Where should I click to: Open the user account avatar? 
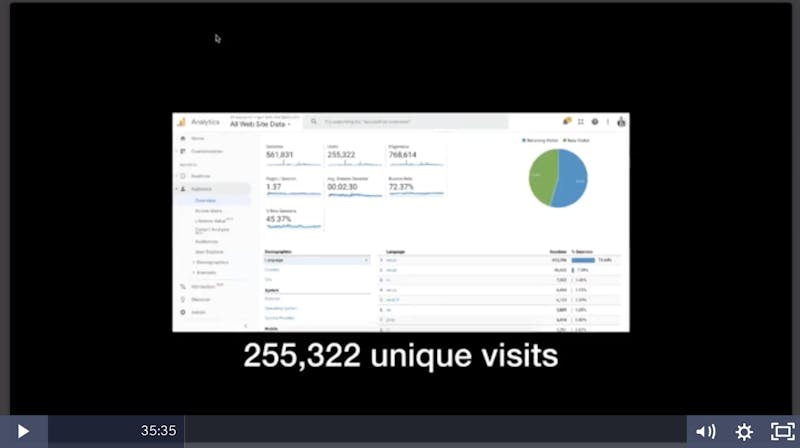[x=621, y=121]
